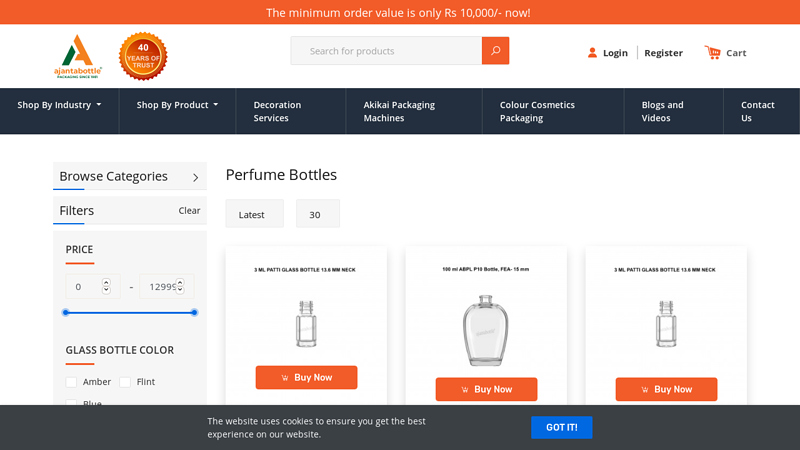This screenshot has height=450, width=800.
Task: Open the Decoration Services menu item
Action: (277, 111)
